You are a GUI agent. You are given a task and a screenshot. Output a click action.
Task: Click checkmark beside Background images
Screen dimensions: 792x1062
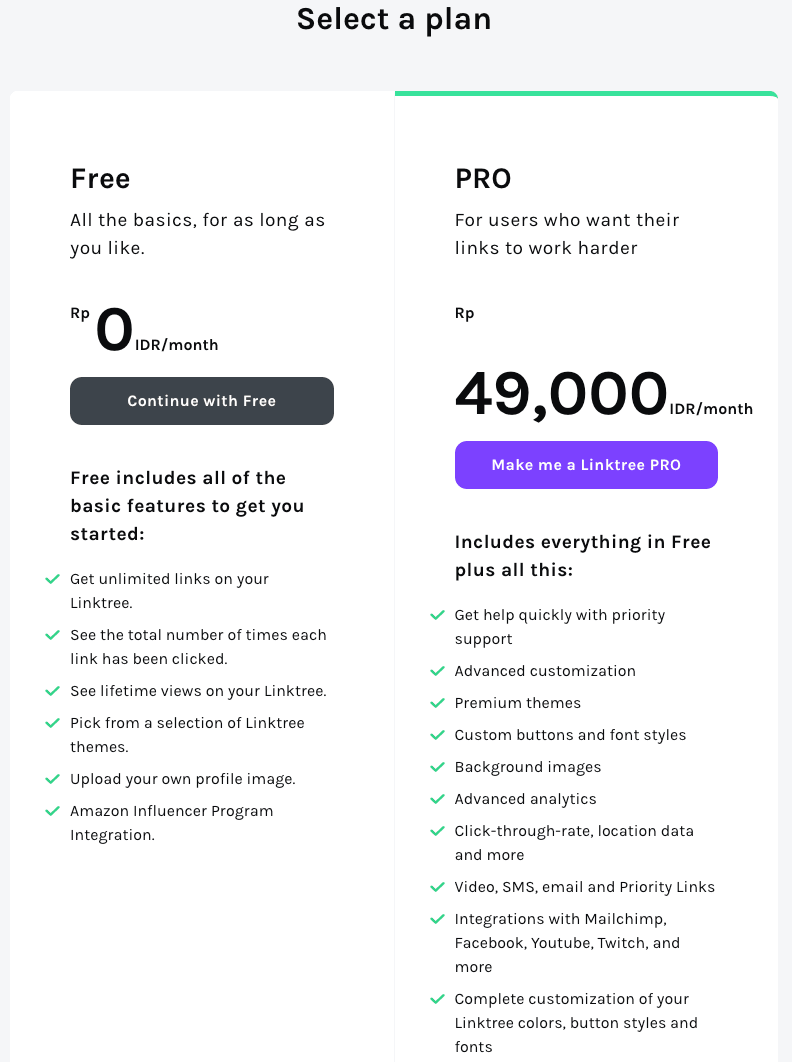click(437, 767)
